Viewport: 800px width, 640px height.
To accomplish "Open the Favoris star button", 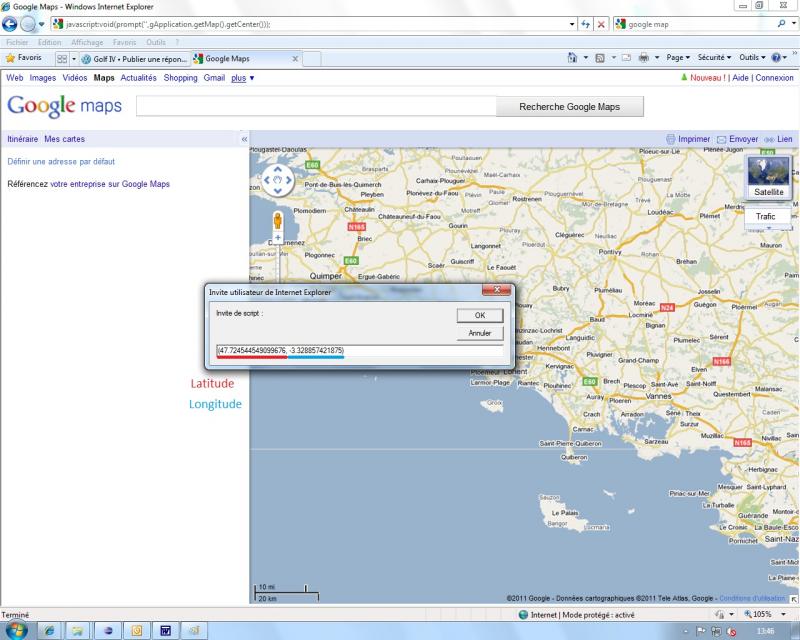I will [23, 58].
